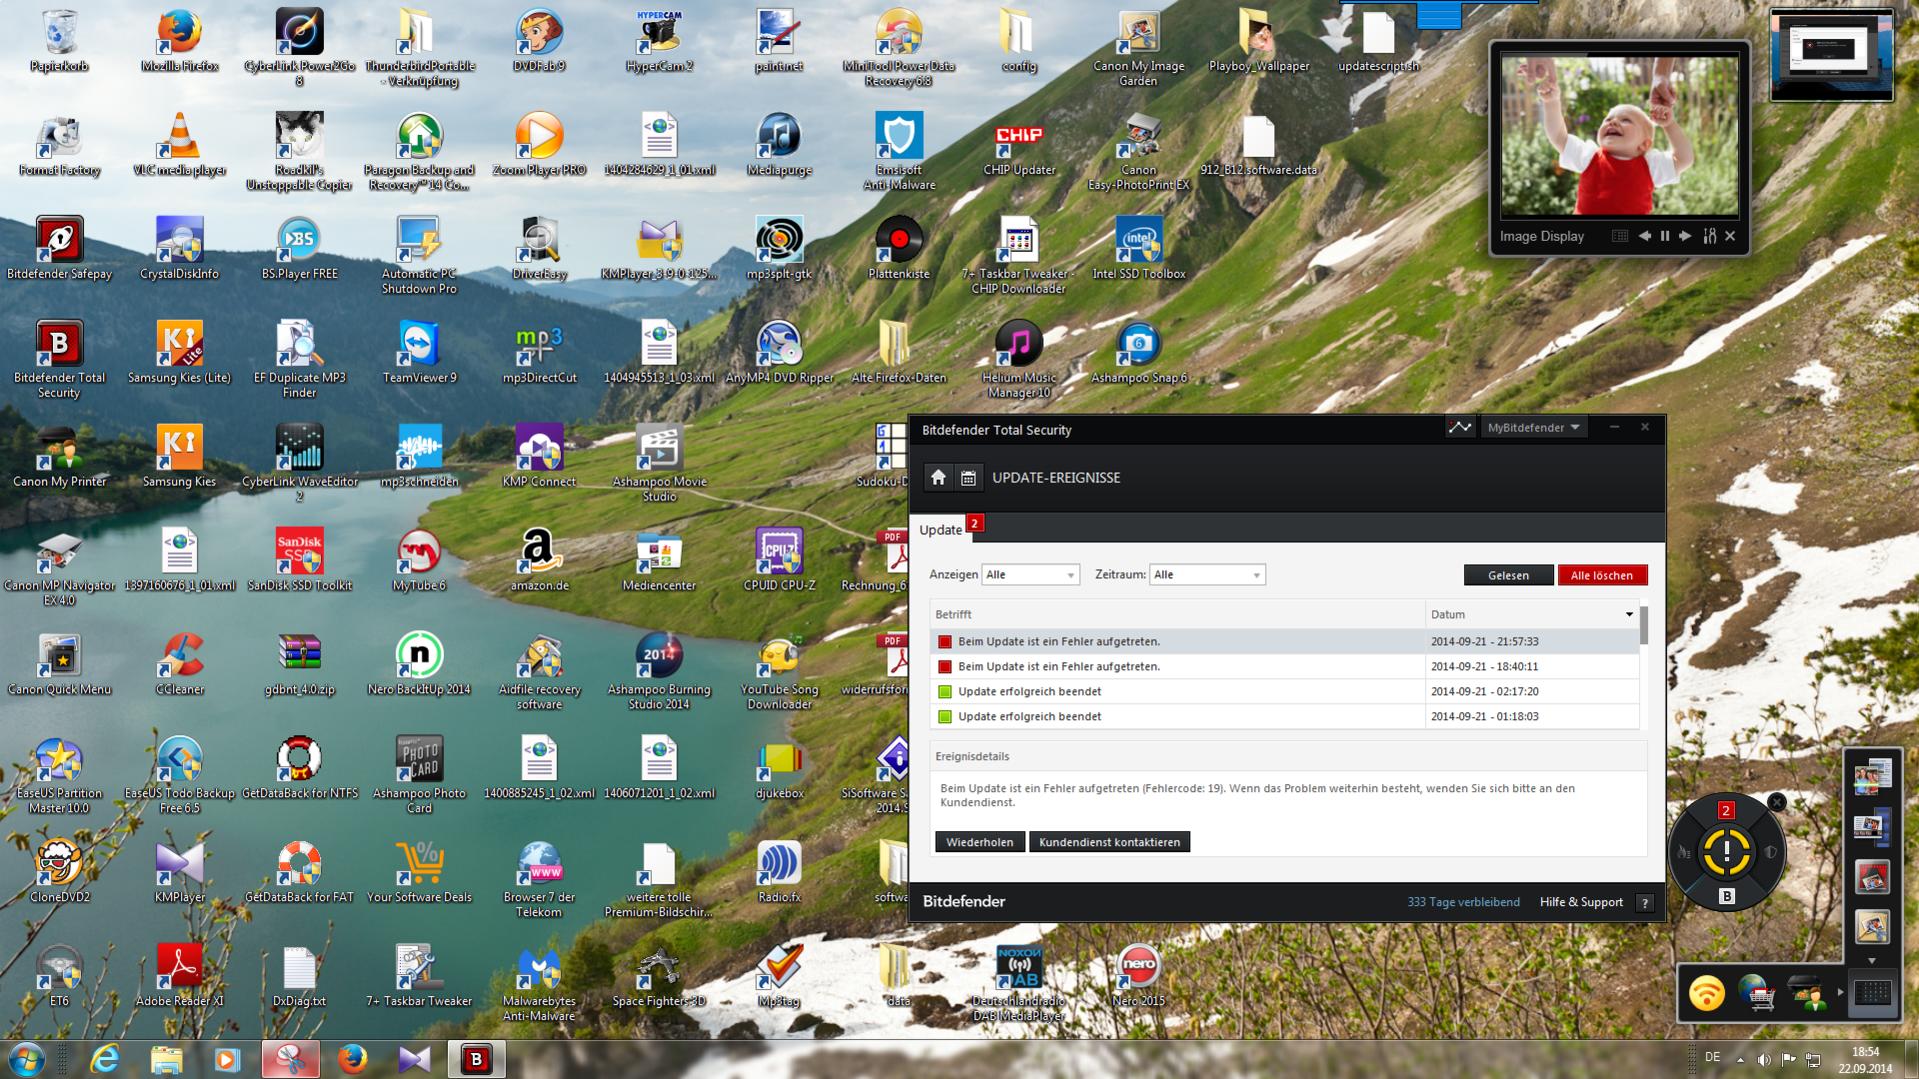Click Bitdefender taskbar button
The width and height of the screenshot is (1919, 1079).
coord(476,1059)
